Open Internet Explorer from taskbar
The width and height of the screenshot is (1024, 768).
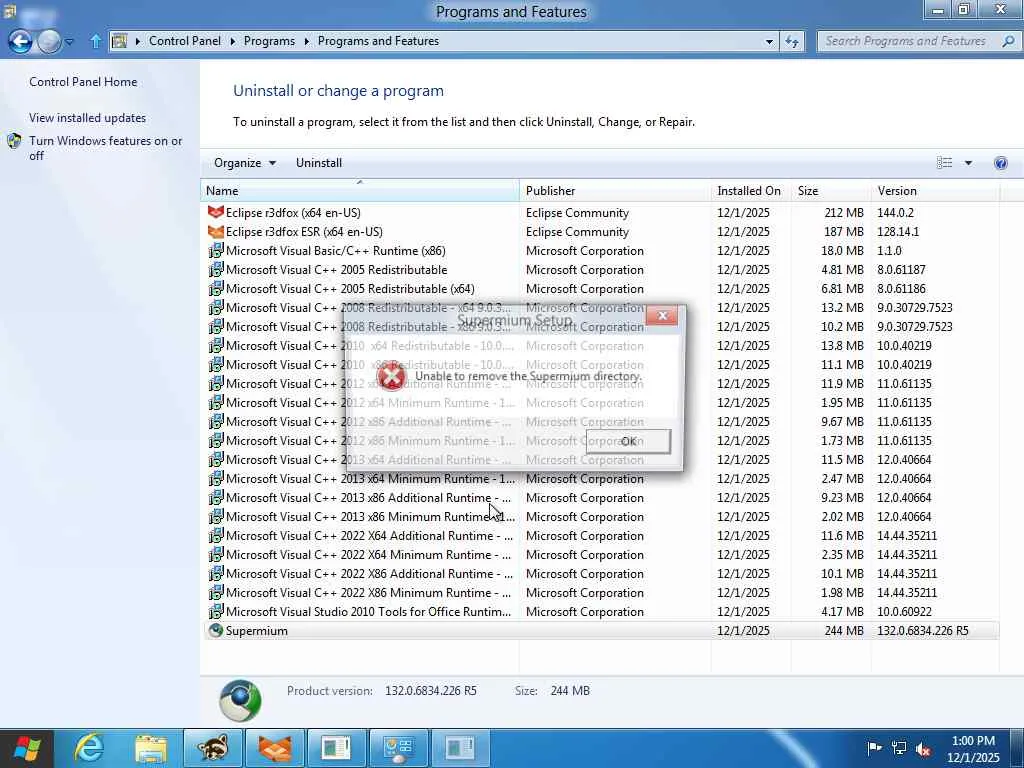(89, 748)
